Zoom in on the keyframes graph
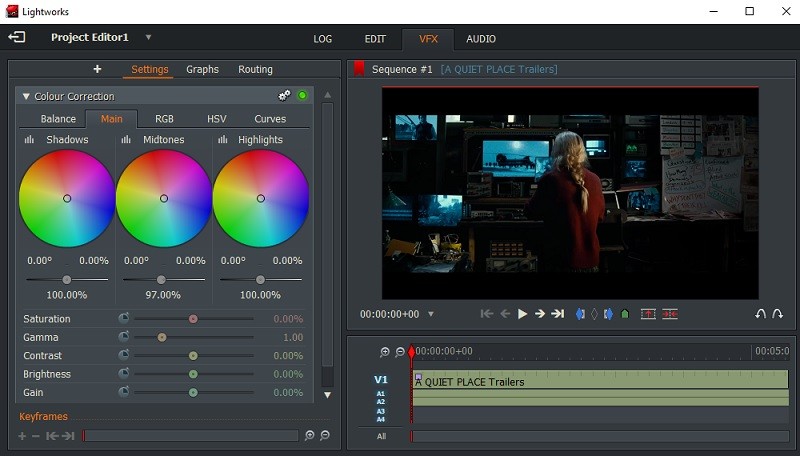 coord(309,435)
